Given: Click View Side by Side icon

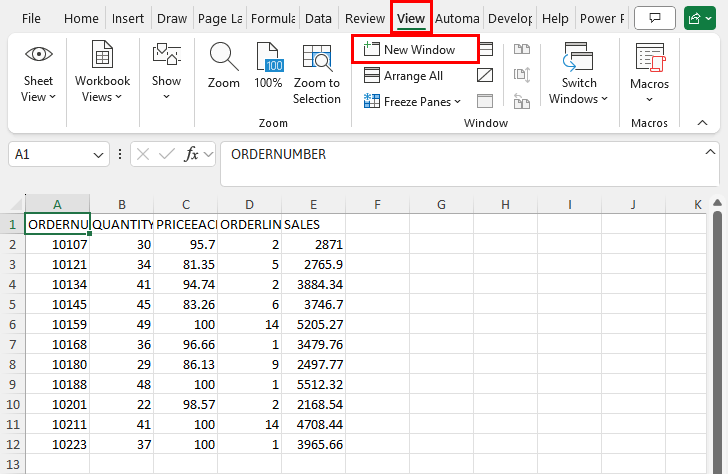Looking at the screenshot, I should [x=522, y=49].
